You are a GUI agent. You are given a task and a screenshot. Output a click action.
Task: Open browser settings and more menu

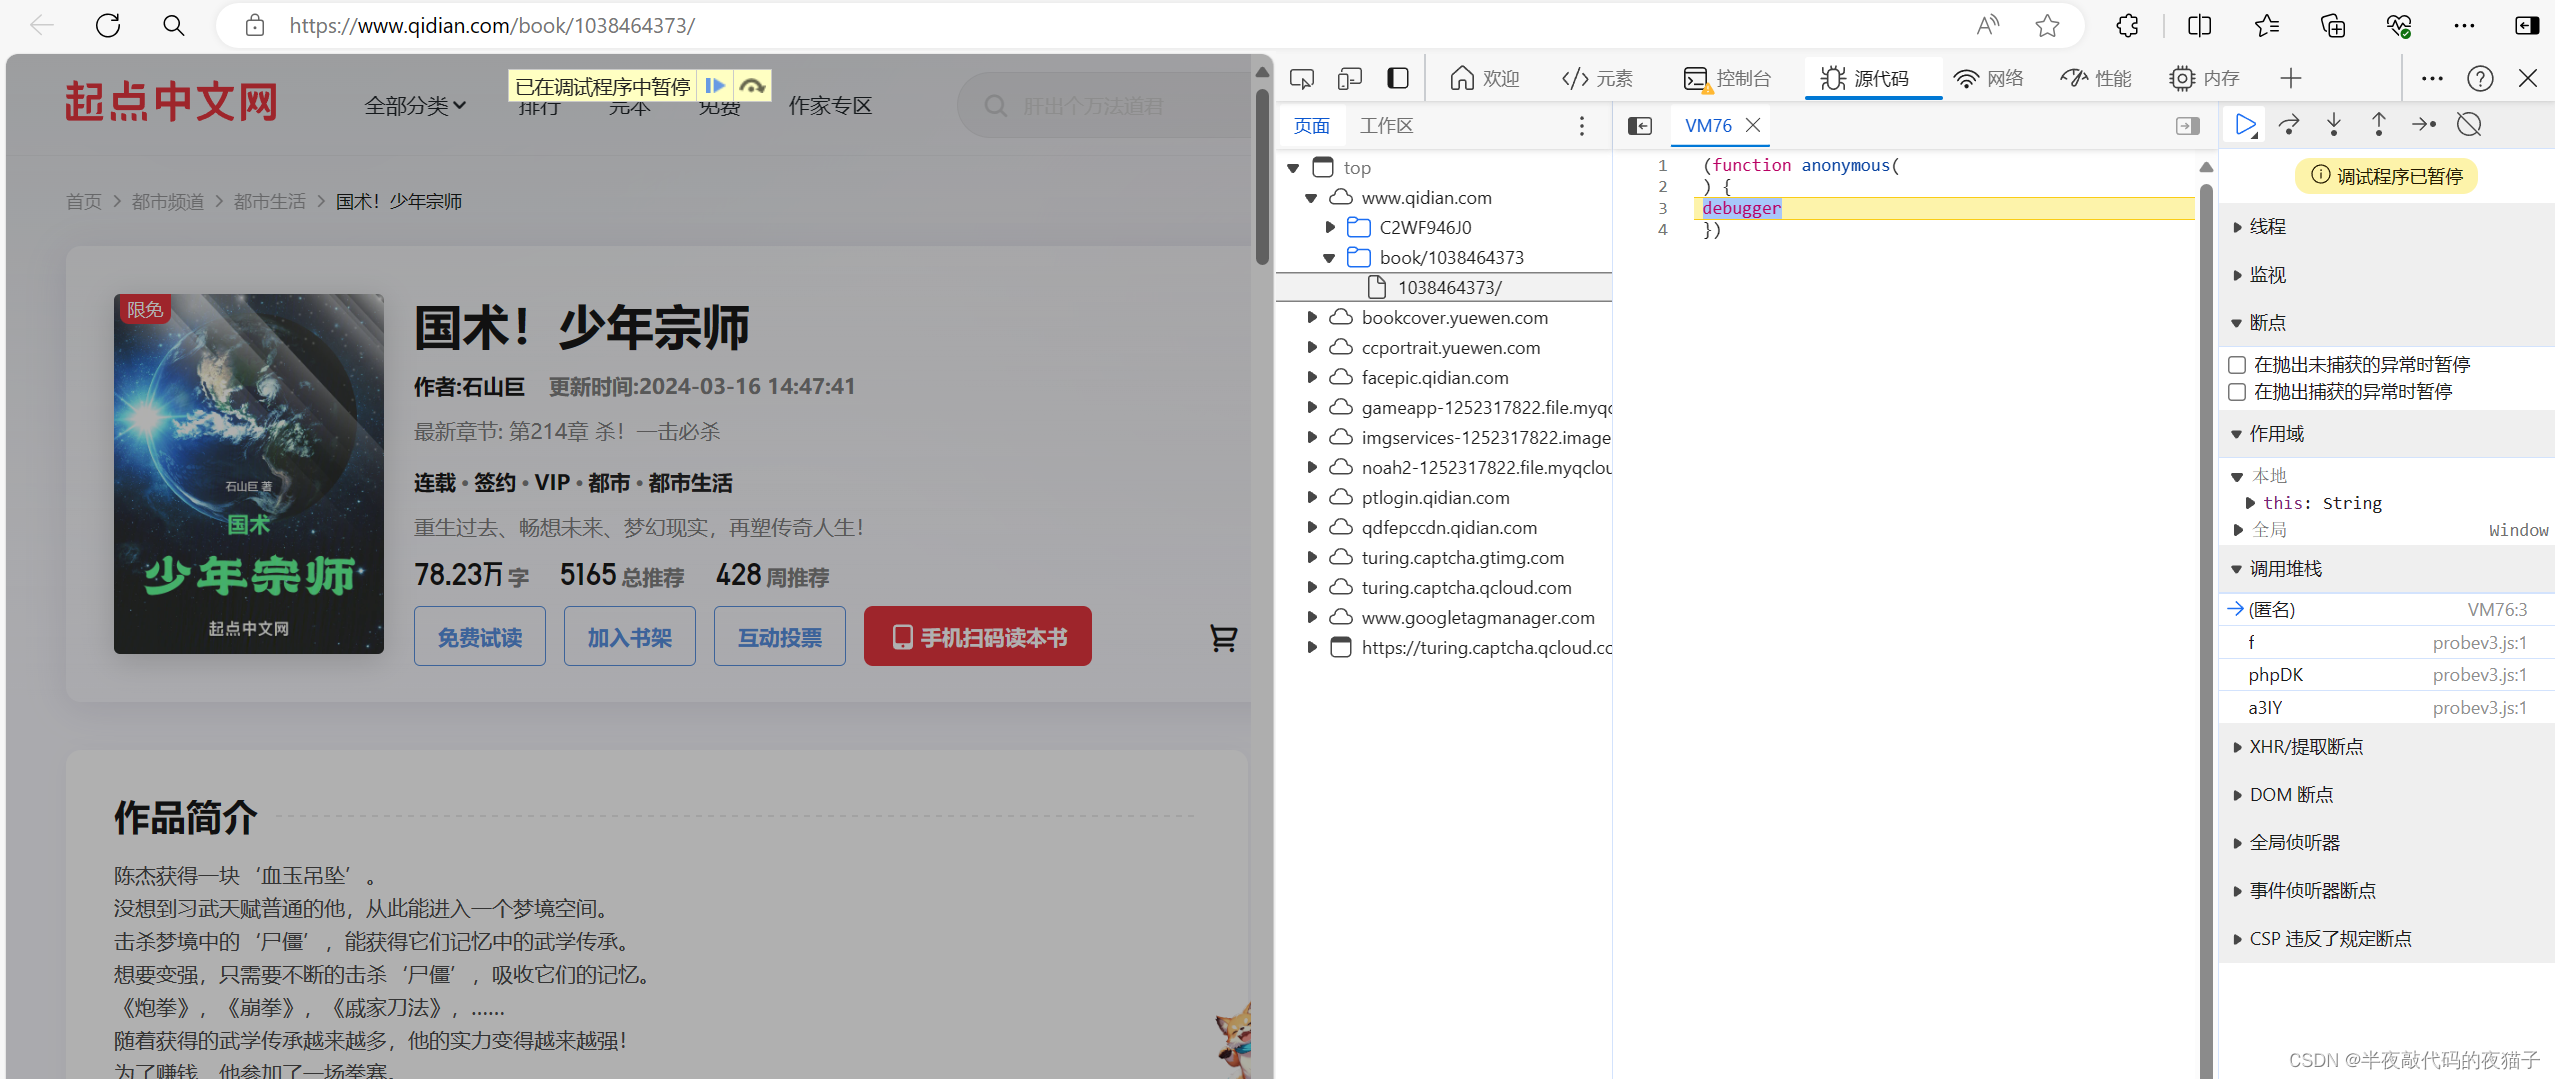click(2465, 25)
